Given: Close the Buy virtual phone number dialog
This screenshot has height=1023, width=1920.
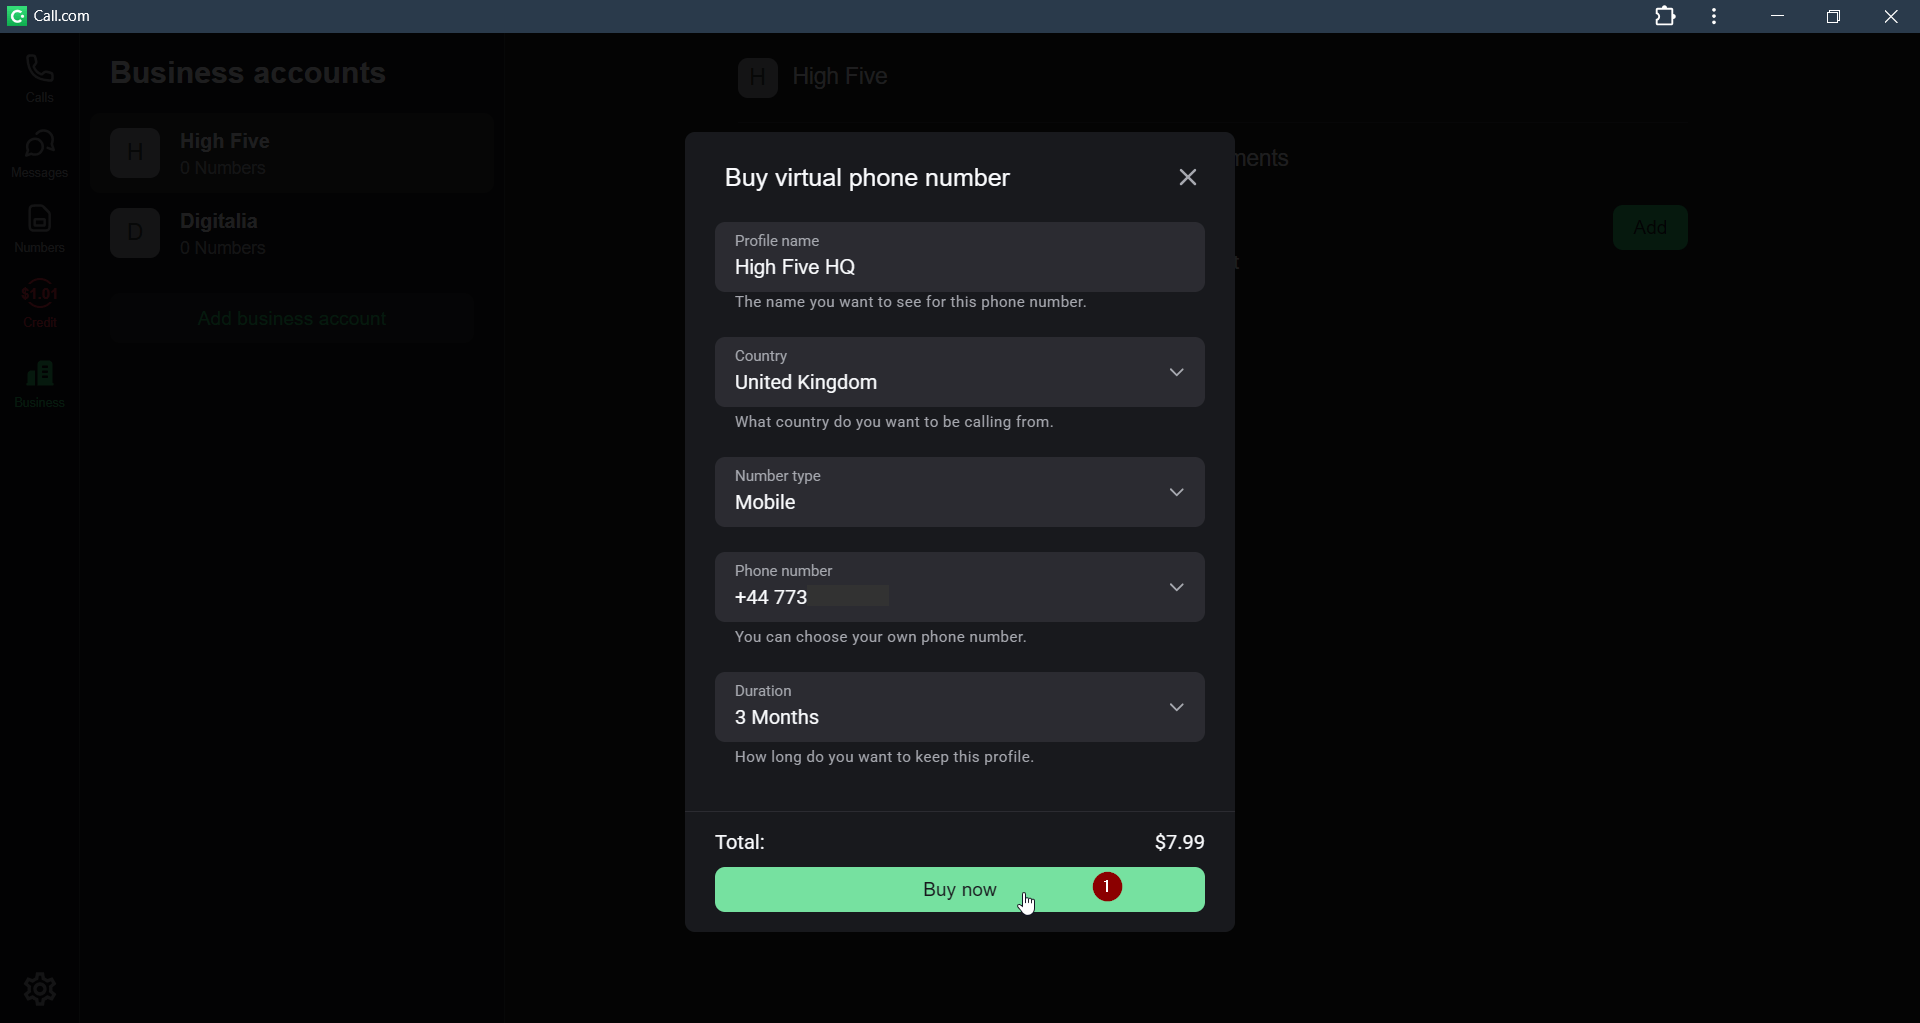Looking at the screenshot, I should click(1187, 178).
